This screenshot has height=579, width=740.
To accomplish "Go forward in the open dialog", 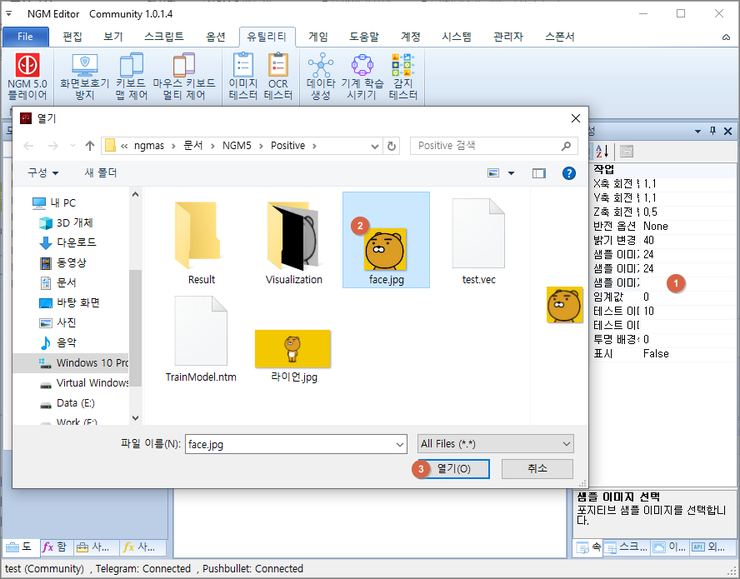I will tap(53, 146).
